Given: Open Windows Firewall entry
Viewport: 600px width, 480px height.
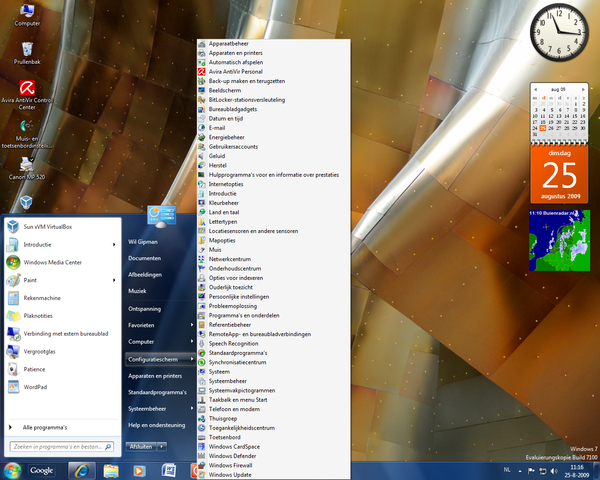Looking at the screenshot, I should 274,465.
